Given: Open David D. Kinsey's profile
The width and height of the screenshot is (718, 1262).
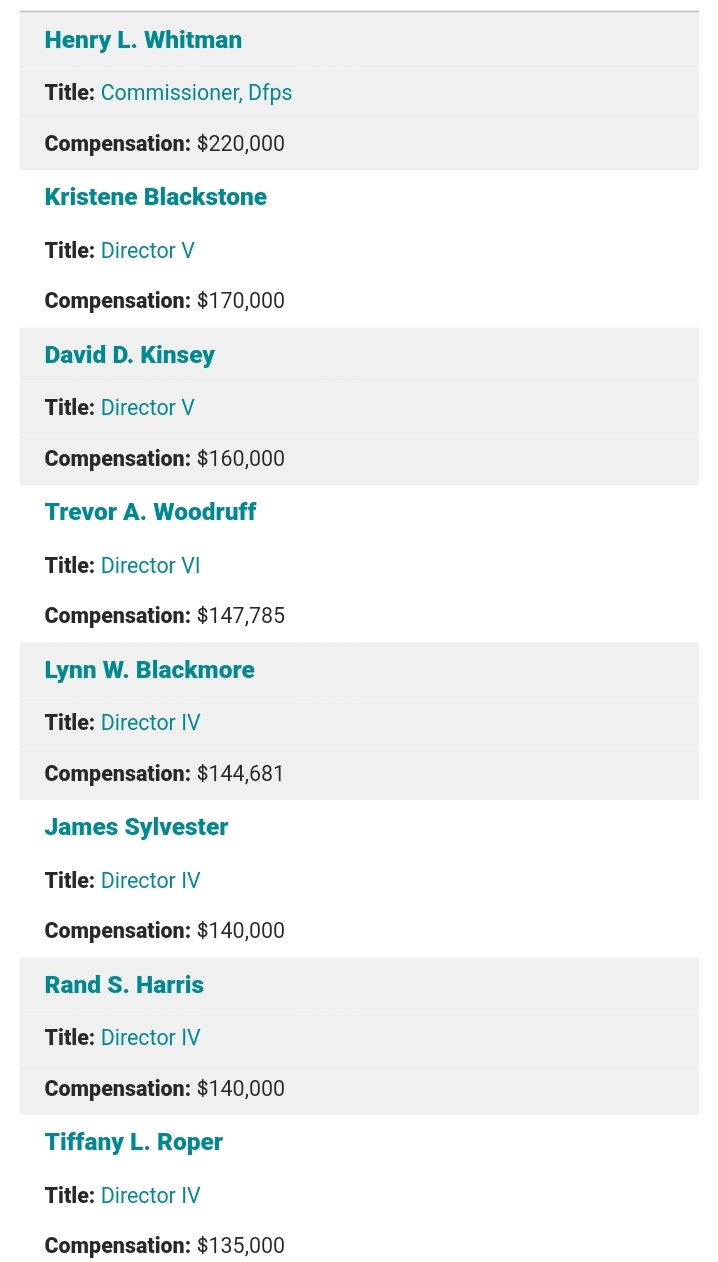Looking at the screenshot, I should tap(129, 355).
